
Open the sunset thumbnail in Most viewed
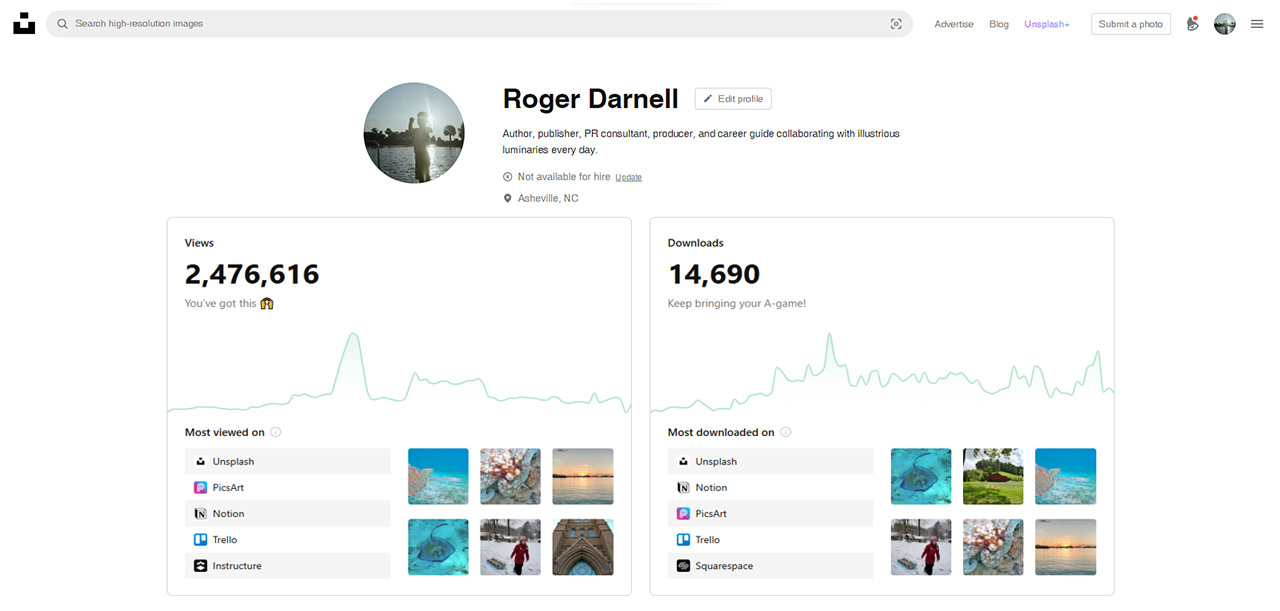tap(583, 476)
